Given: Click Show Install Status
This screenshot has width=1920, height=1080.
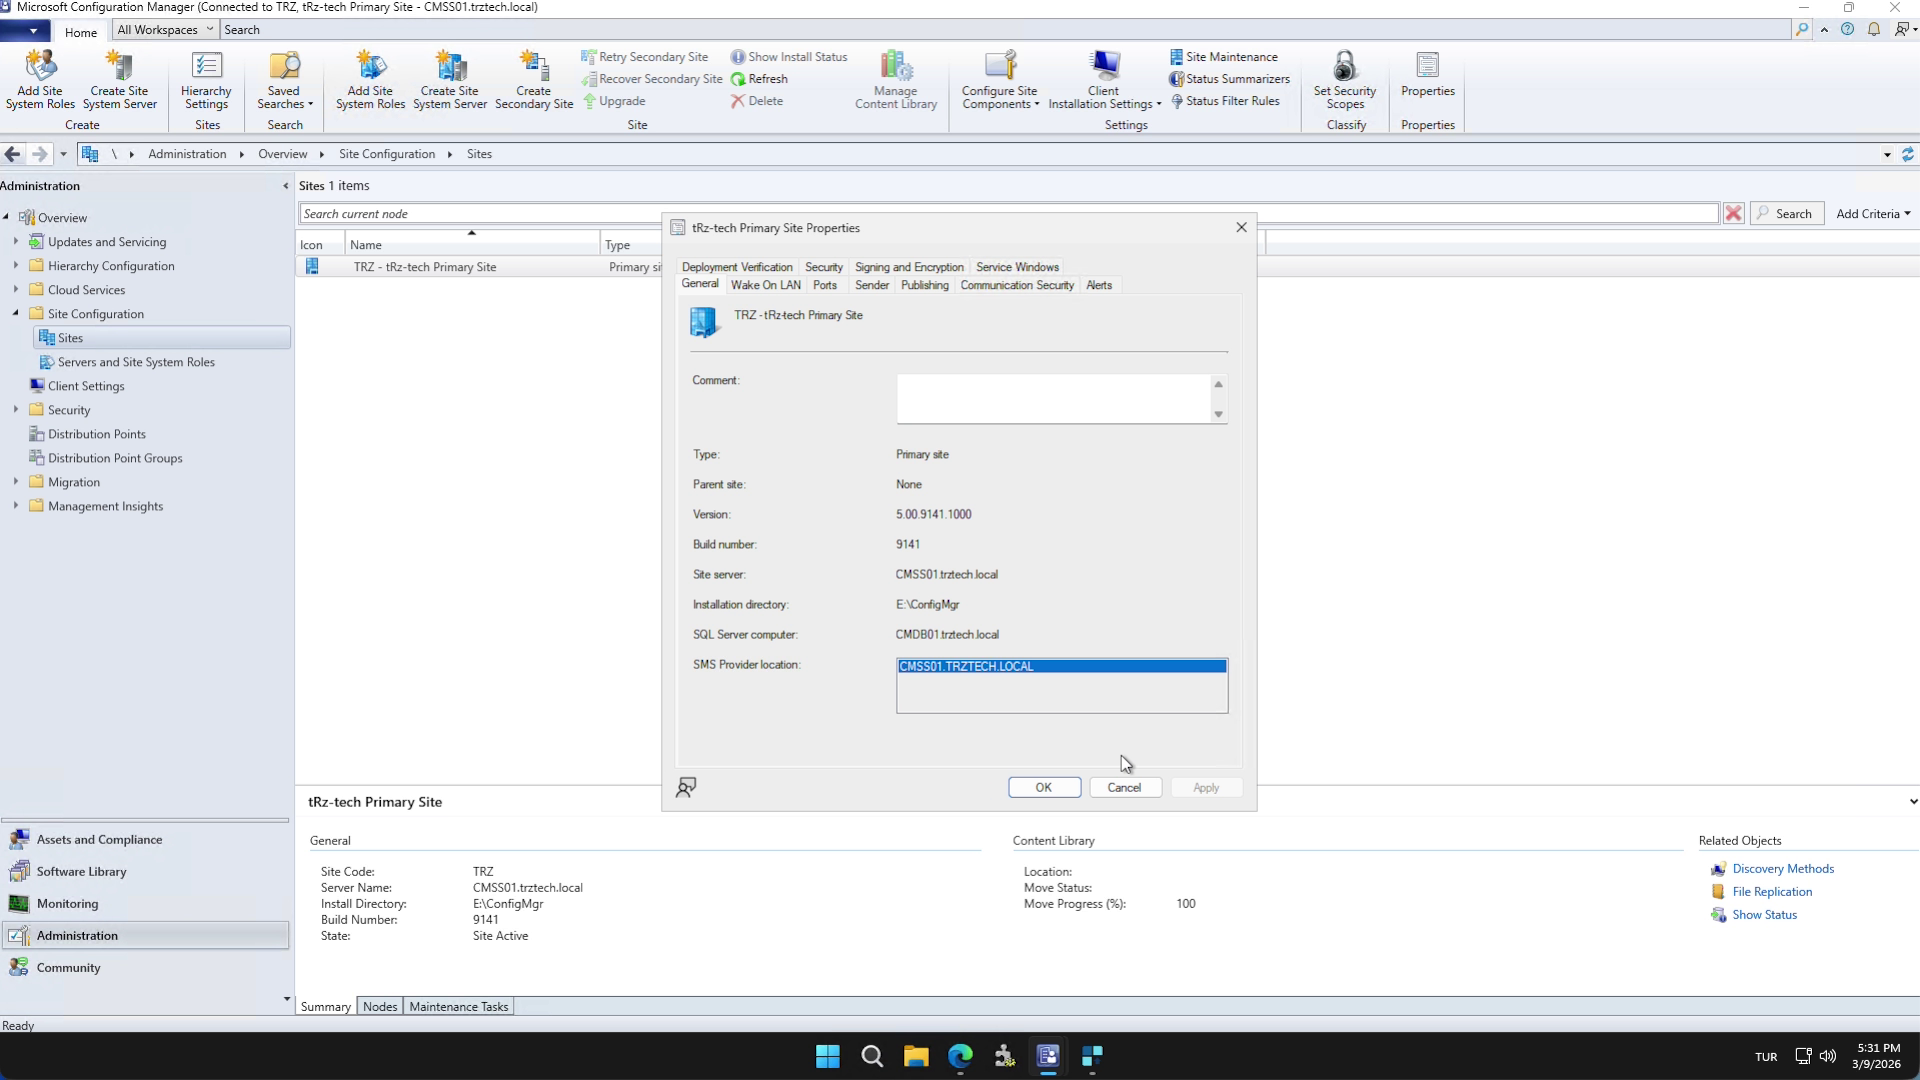Looking at the screenshot, I should pyautogui.click(x=789, y=57).
